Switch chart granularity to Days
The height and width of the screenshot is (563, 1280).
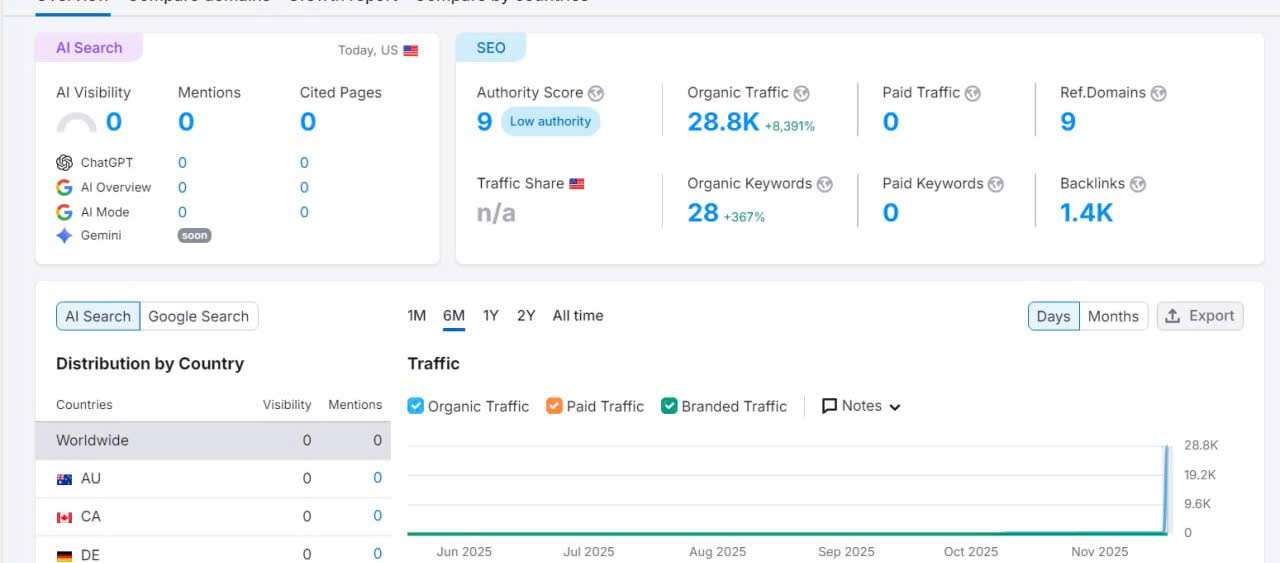click(x=1053, y=316)
